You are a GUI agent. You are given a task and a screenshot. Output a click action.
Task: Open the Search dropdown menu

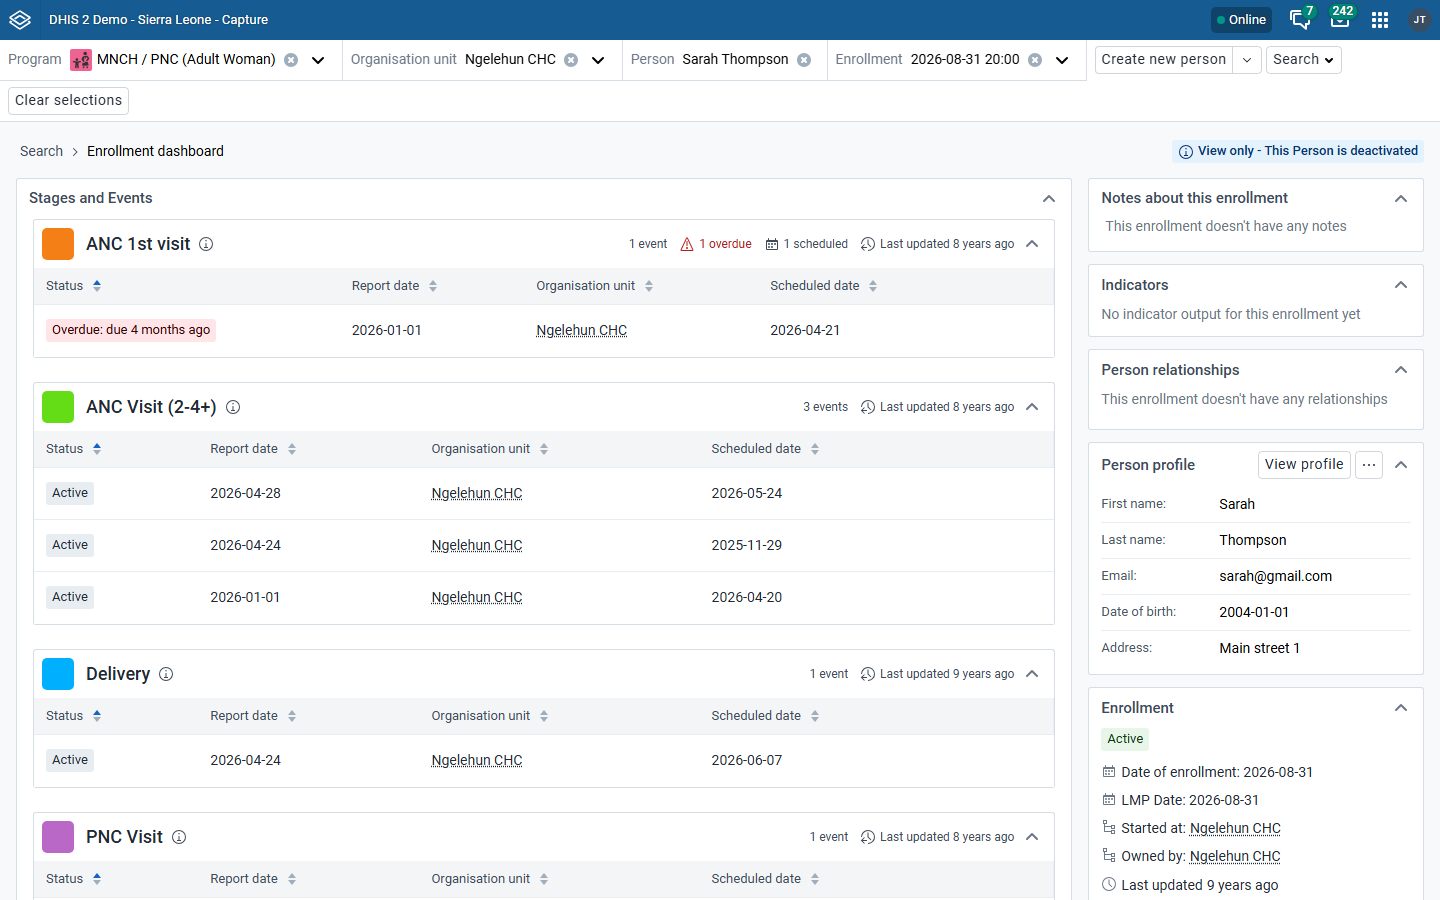[1303, 60]
